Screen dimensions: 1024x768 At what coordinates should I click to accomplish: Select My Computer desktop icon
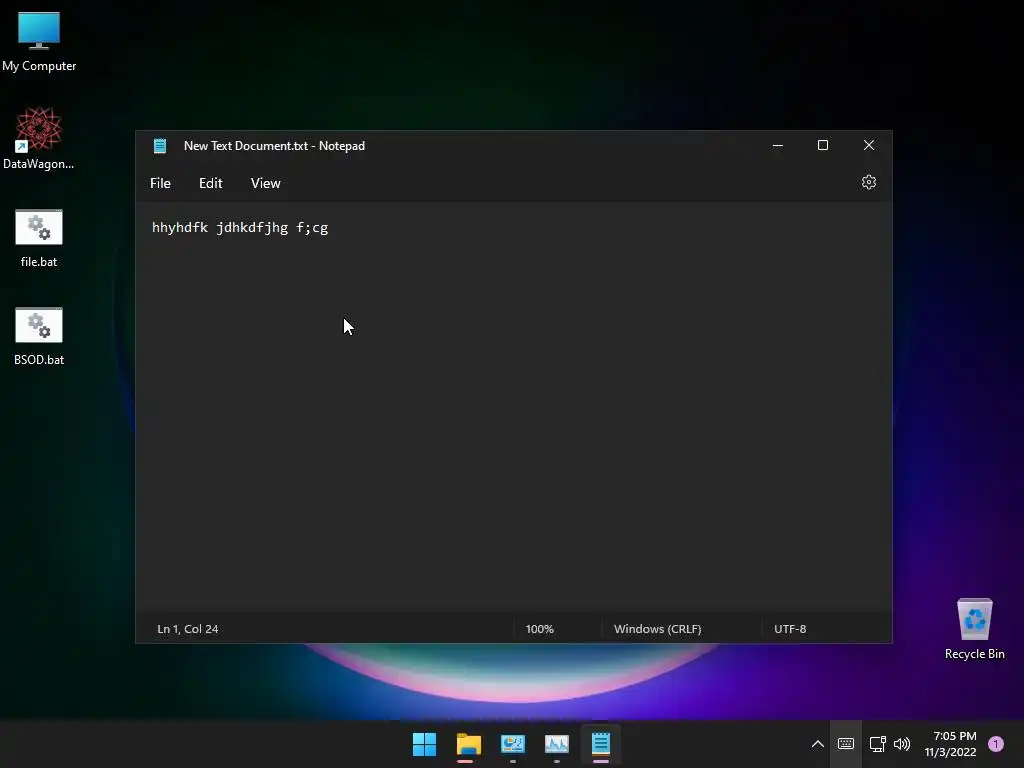coord(39,42)
